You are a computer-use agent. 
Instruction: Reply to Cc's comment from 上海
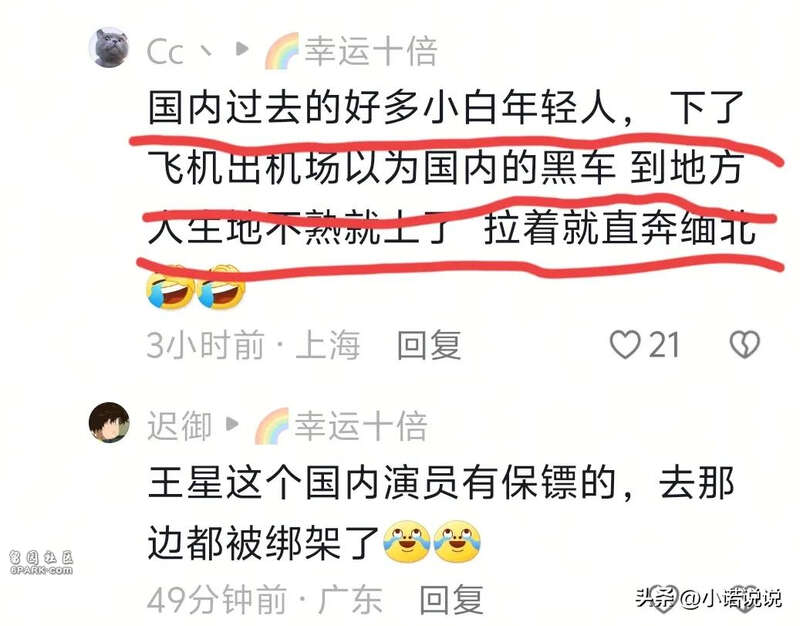[x=429, y=345]
